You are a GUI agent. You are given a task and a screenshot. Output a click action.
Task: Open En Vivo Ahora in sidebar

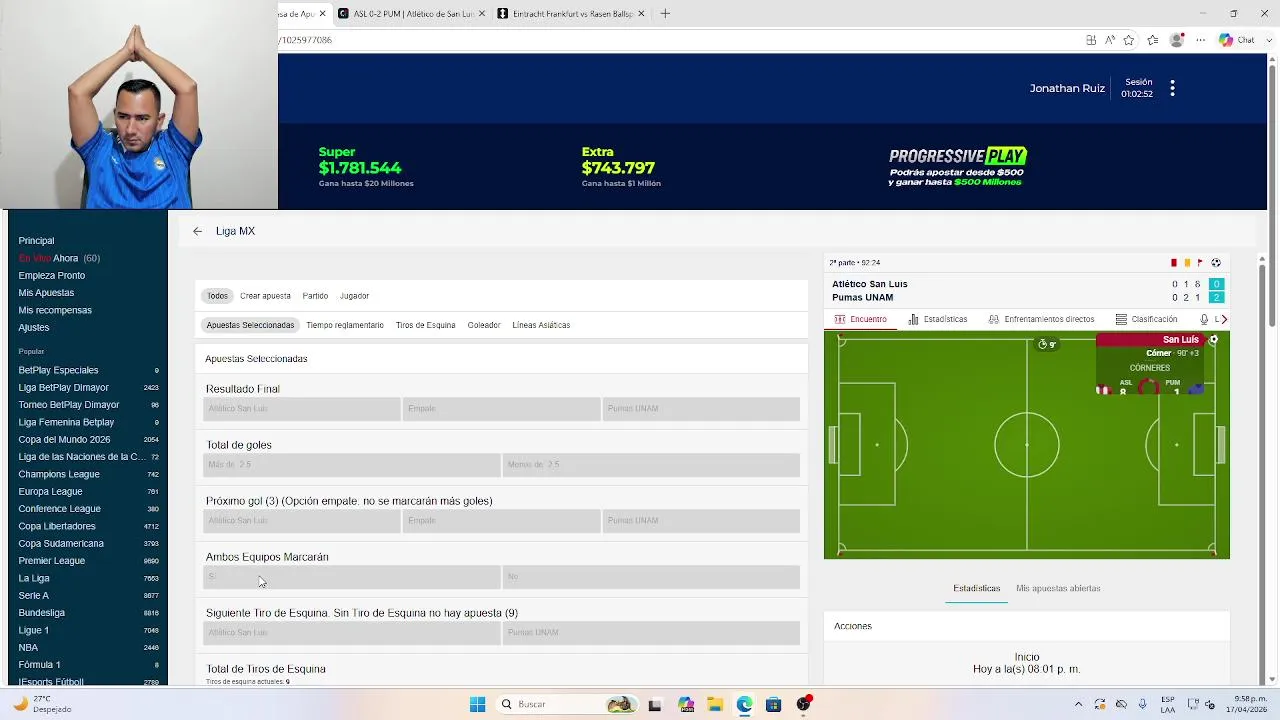pyautogui.click(x=59, y=258)
